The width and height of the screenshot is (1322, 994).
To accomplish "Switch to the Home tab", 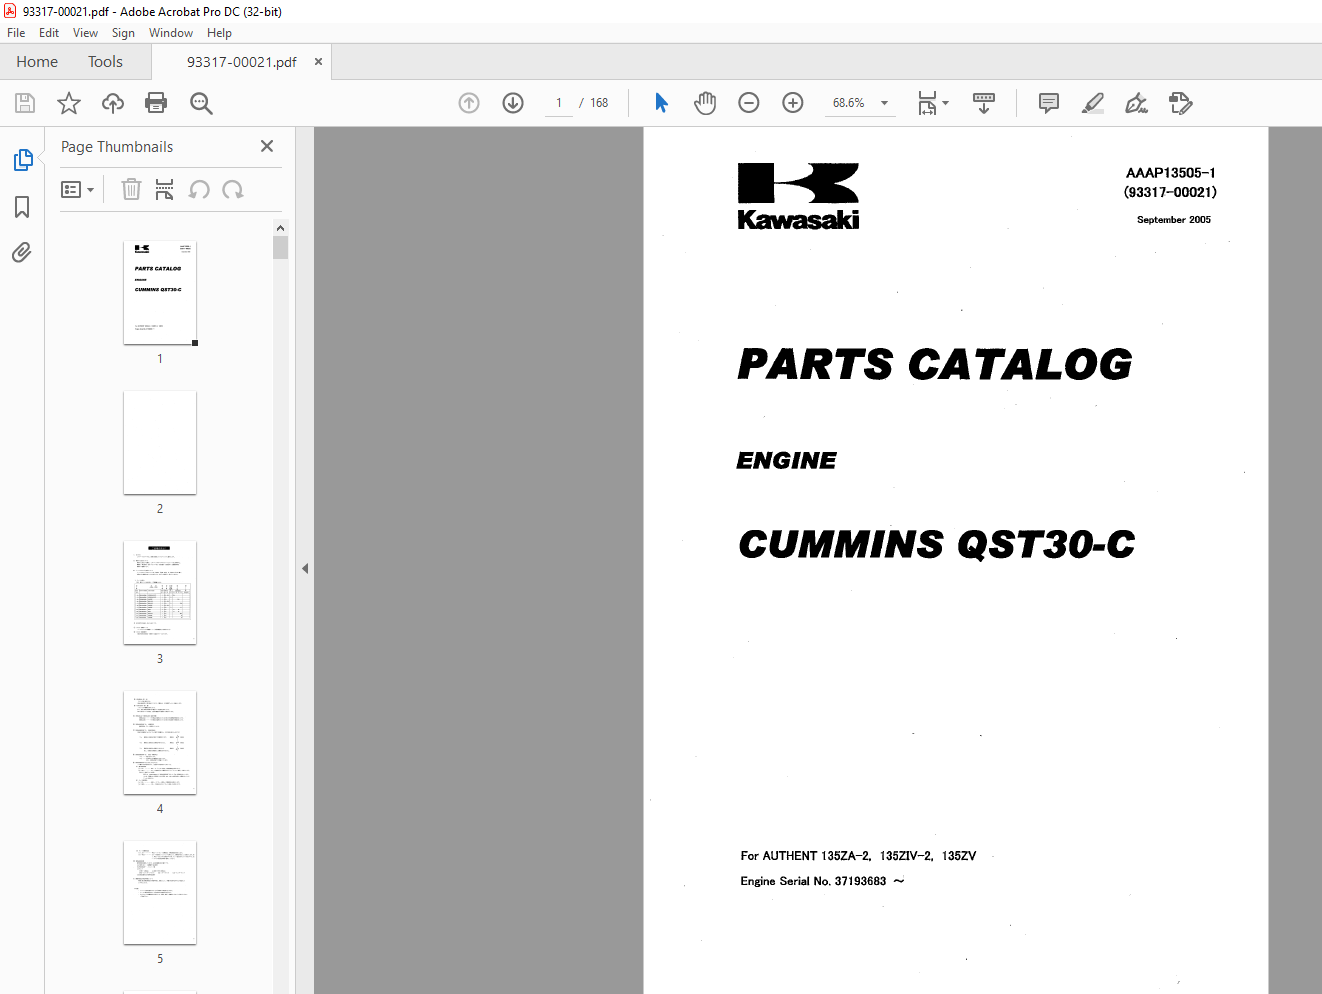I will 37,62.
